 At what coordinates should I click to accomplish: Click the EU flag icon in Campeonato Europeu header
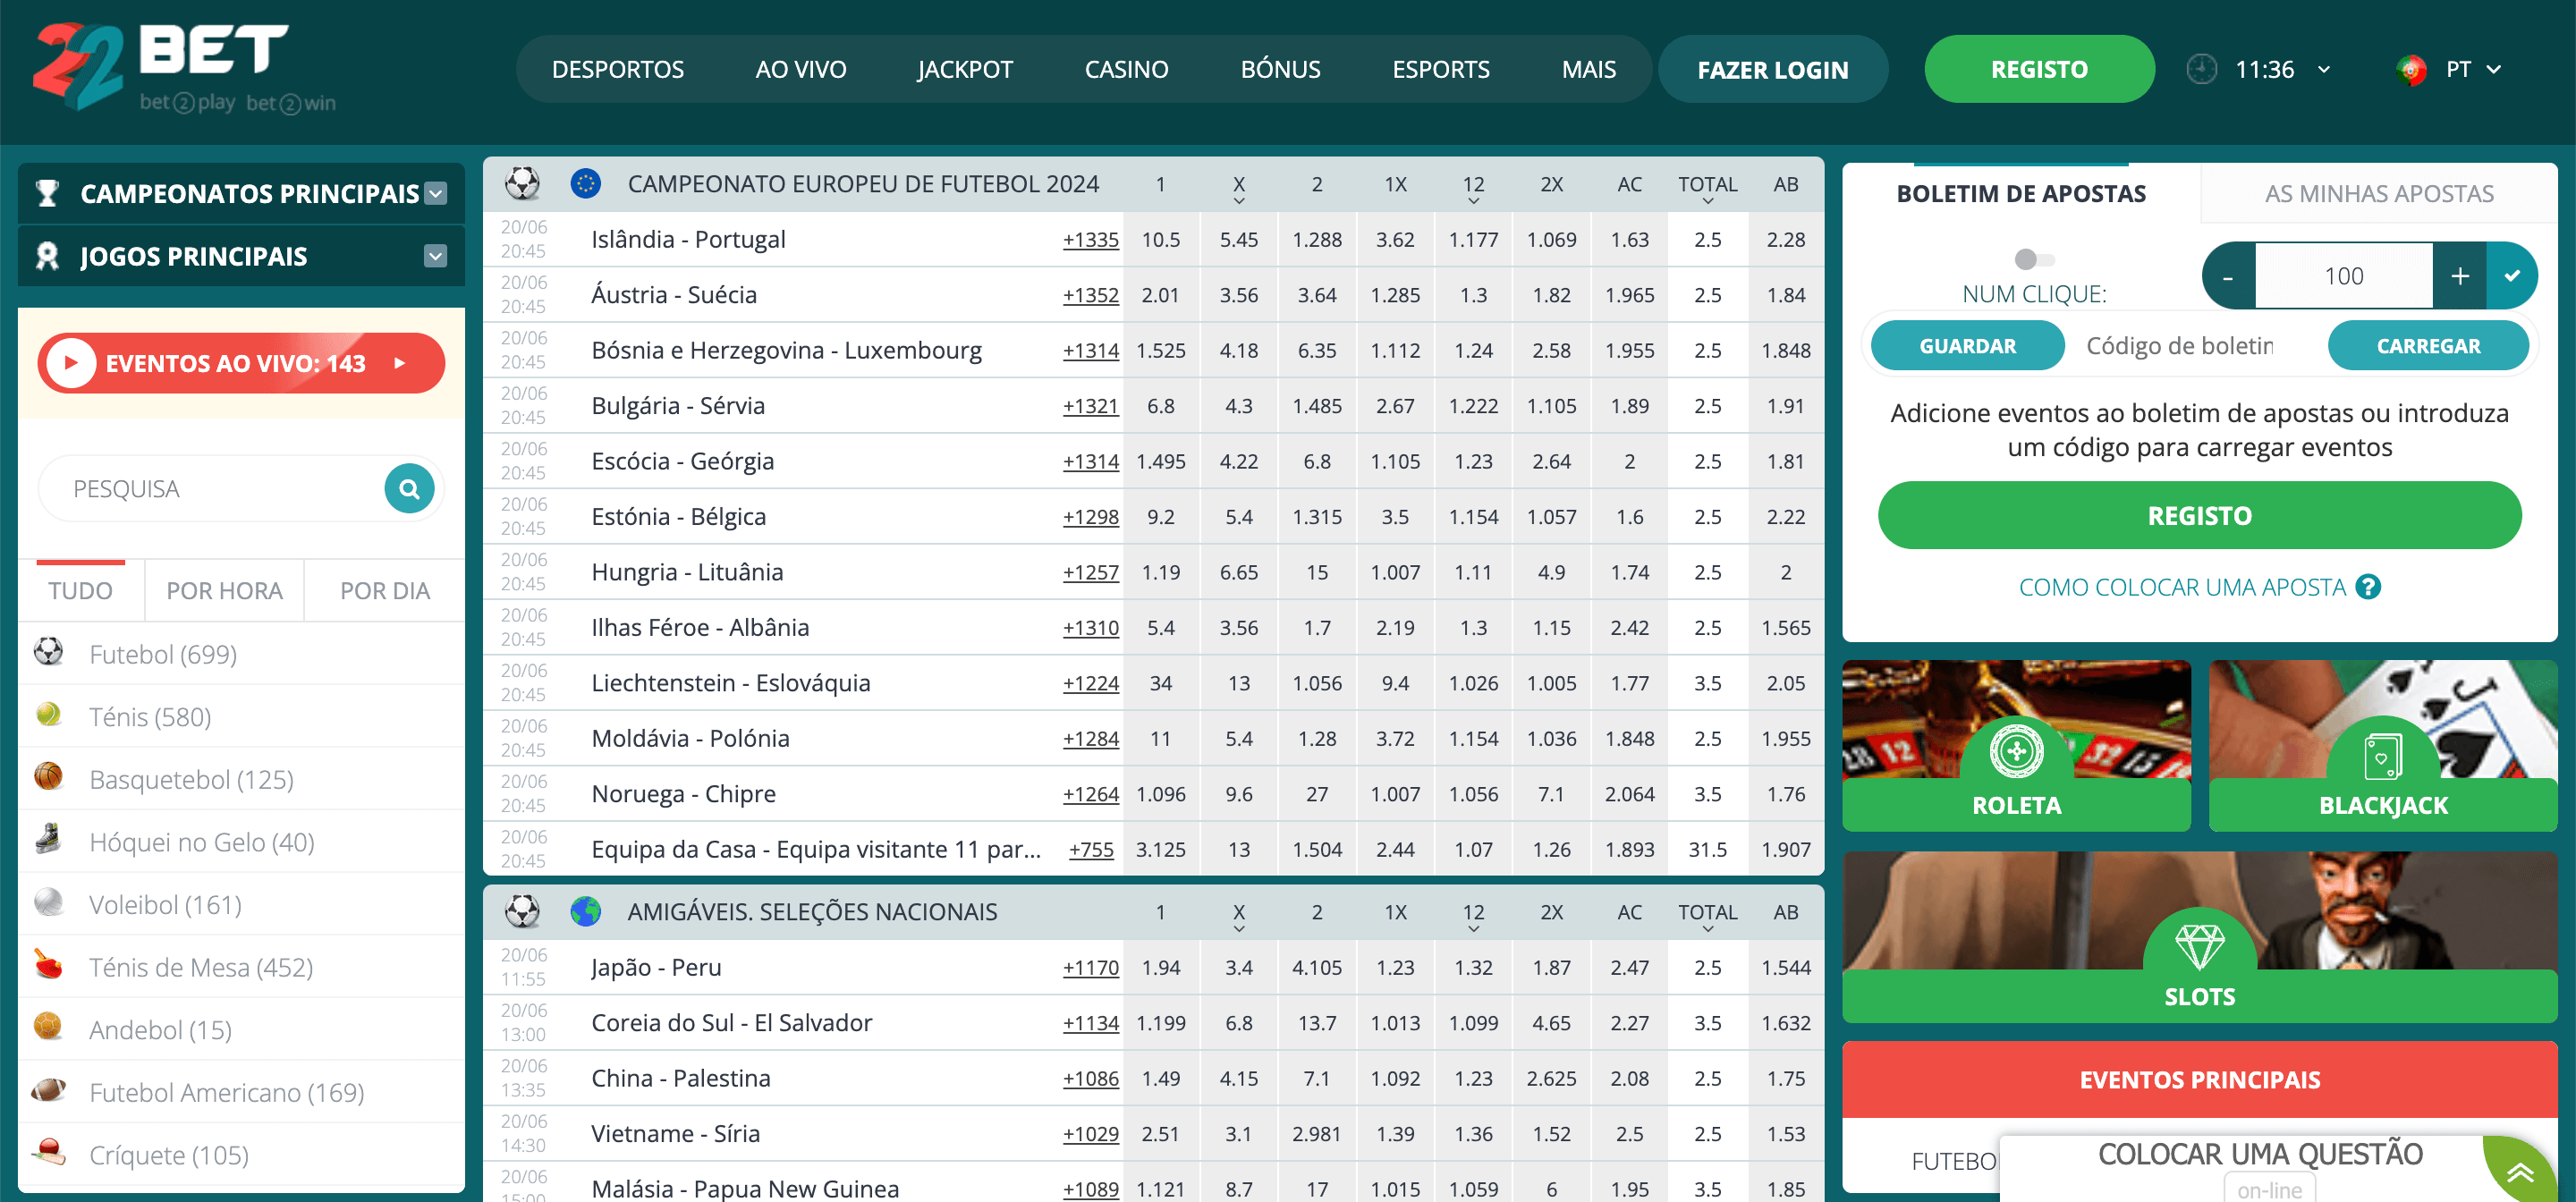pos(585,183)
